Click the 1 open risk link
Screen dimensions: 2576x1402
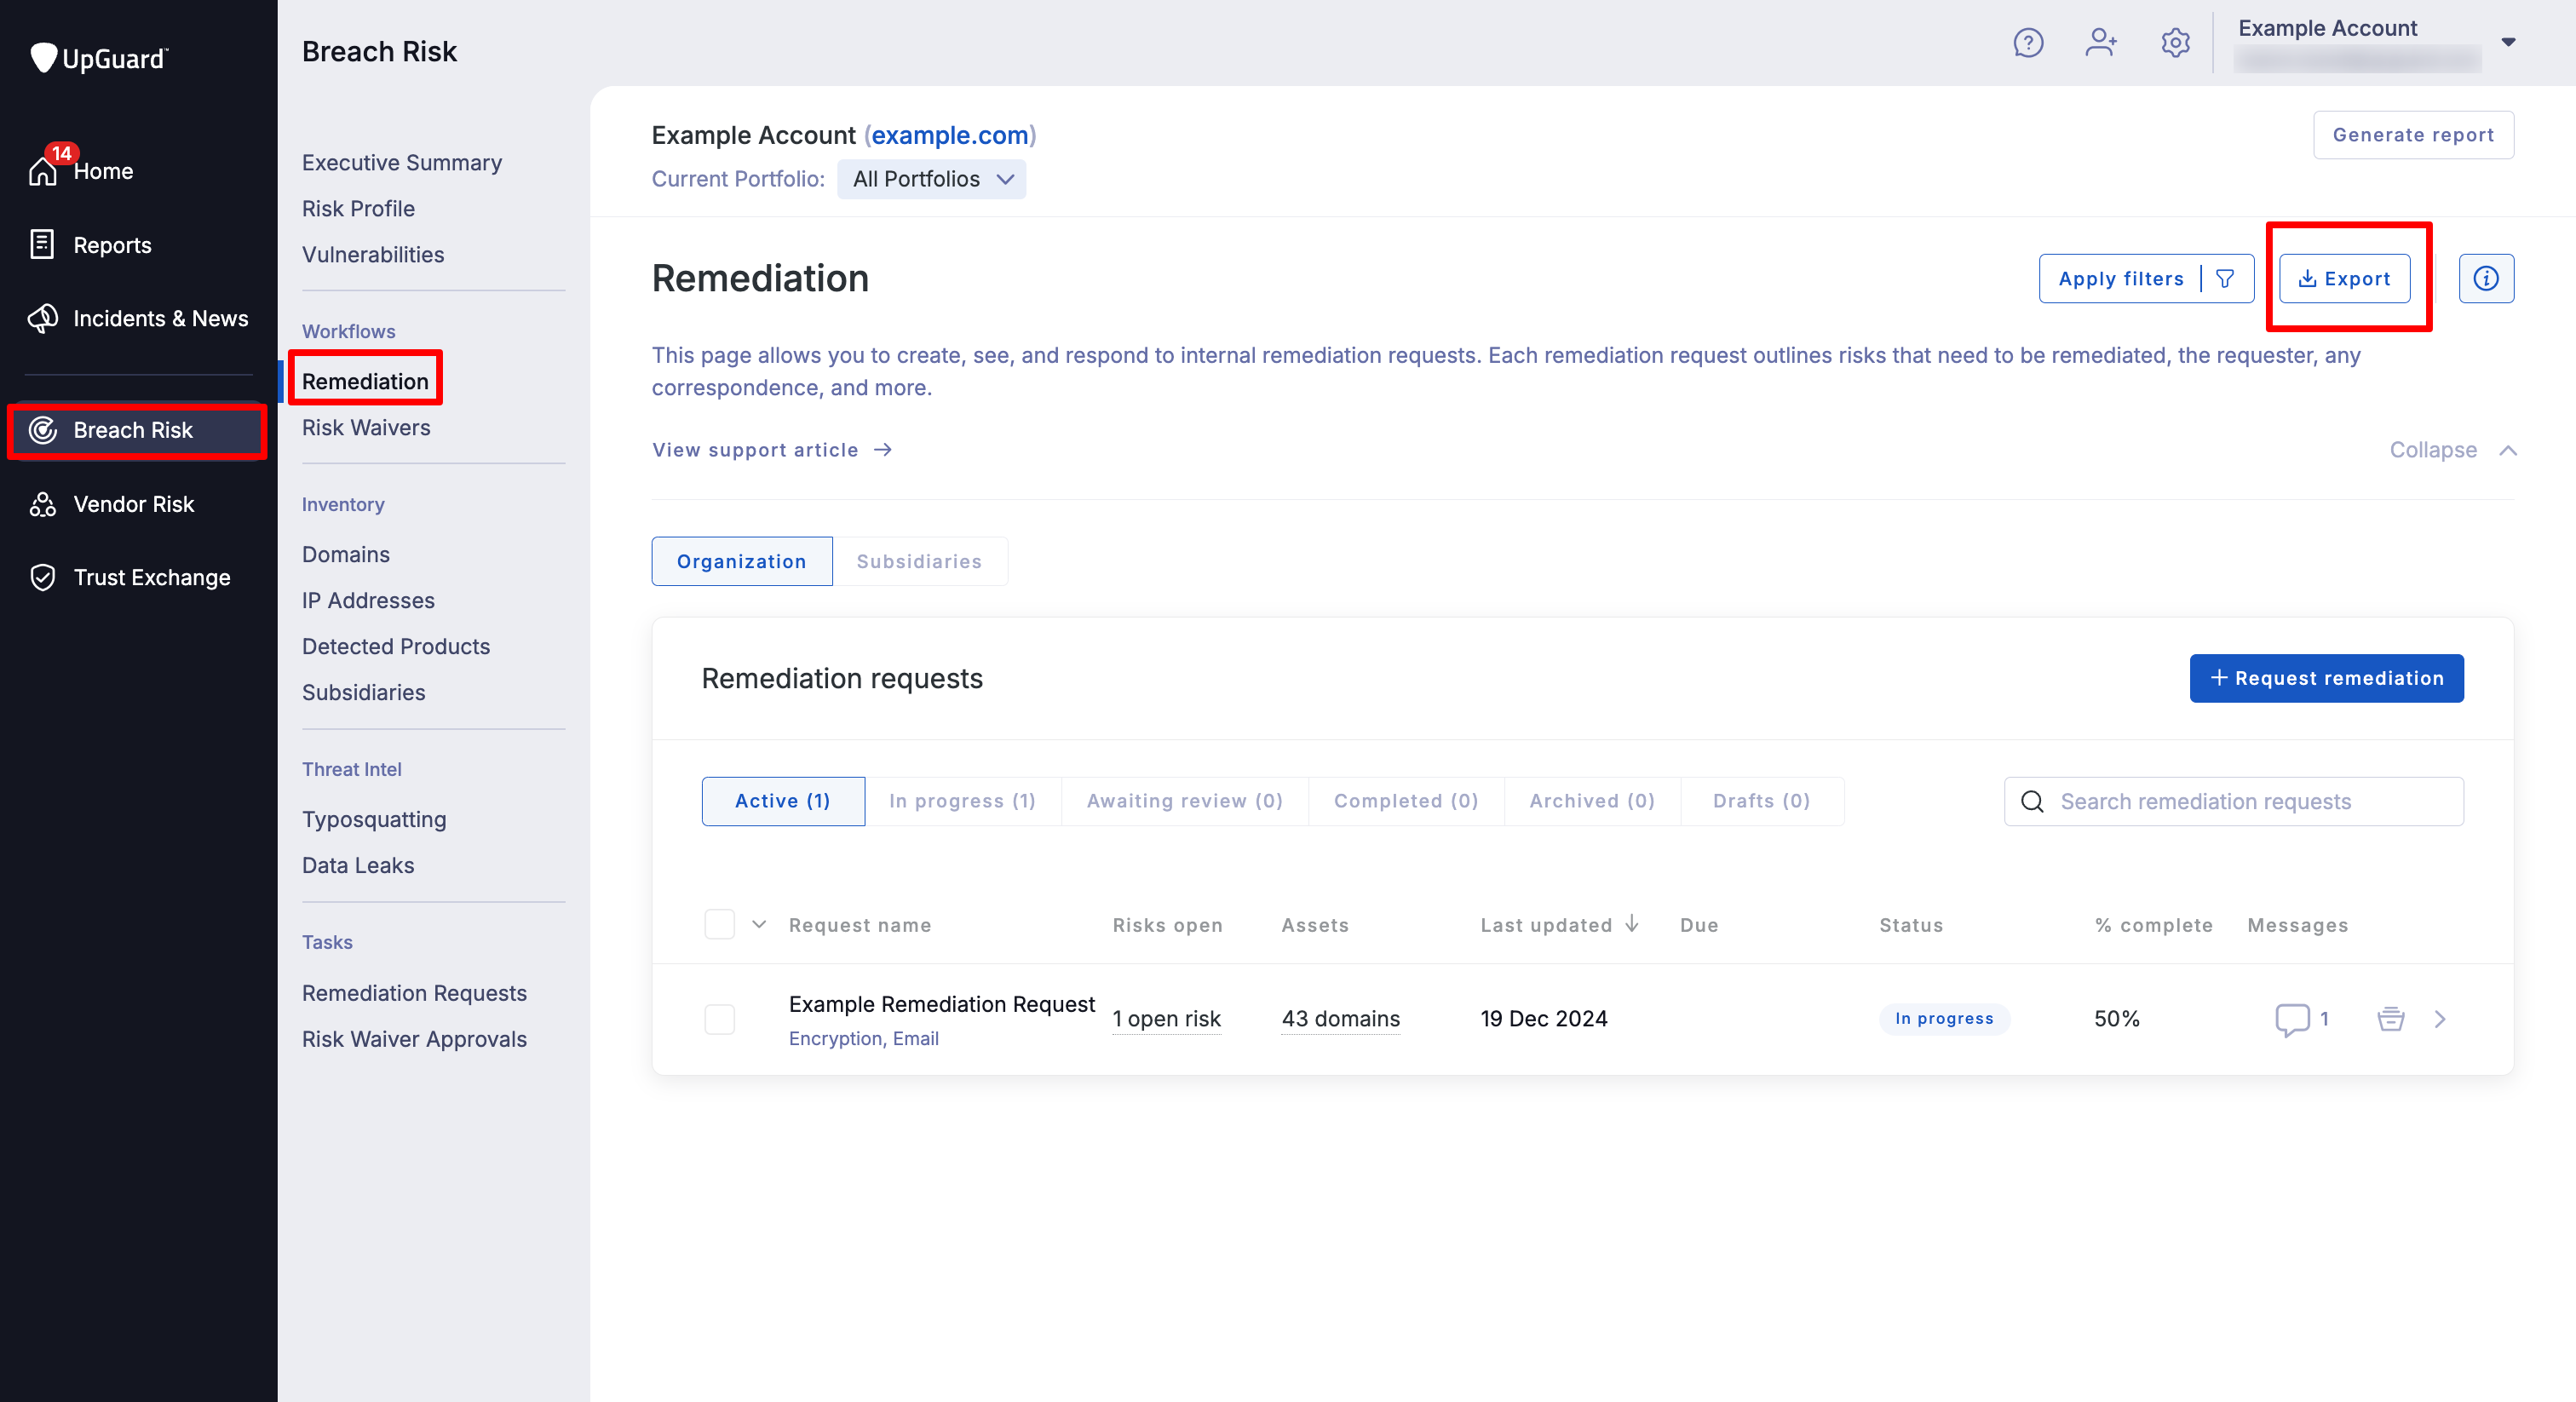point(1166,1019)
